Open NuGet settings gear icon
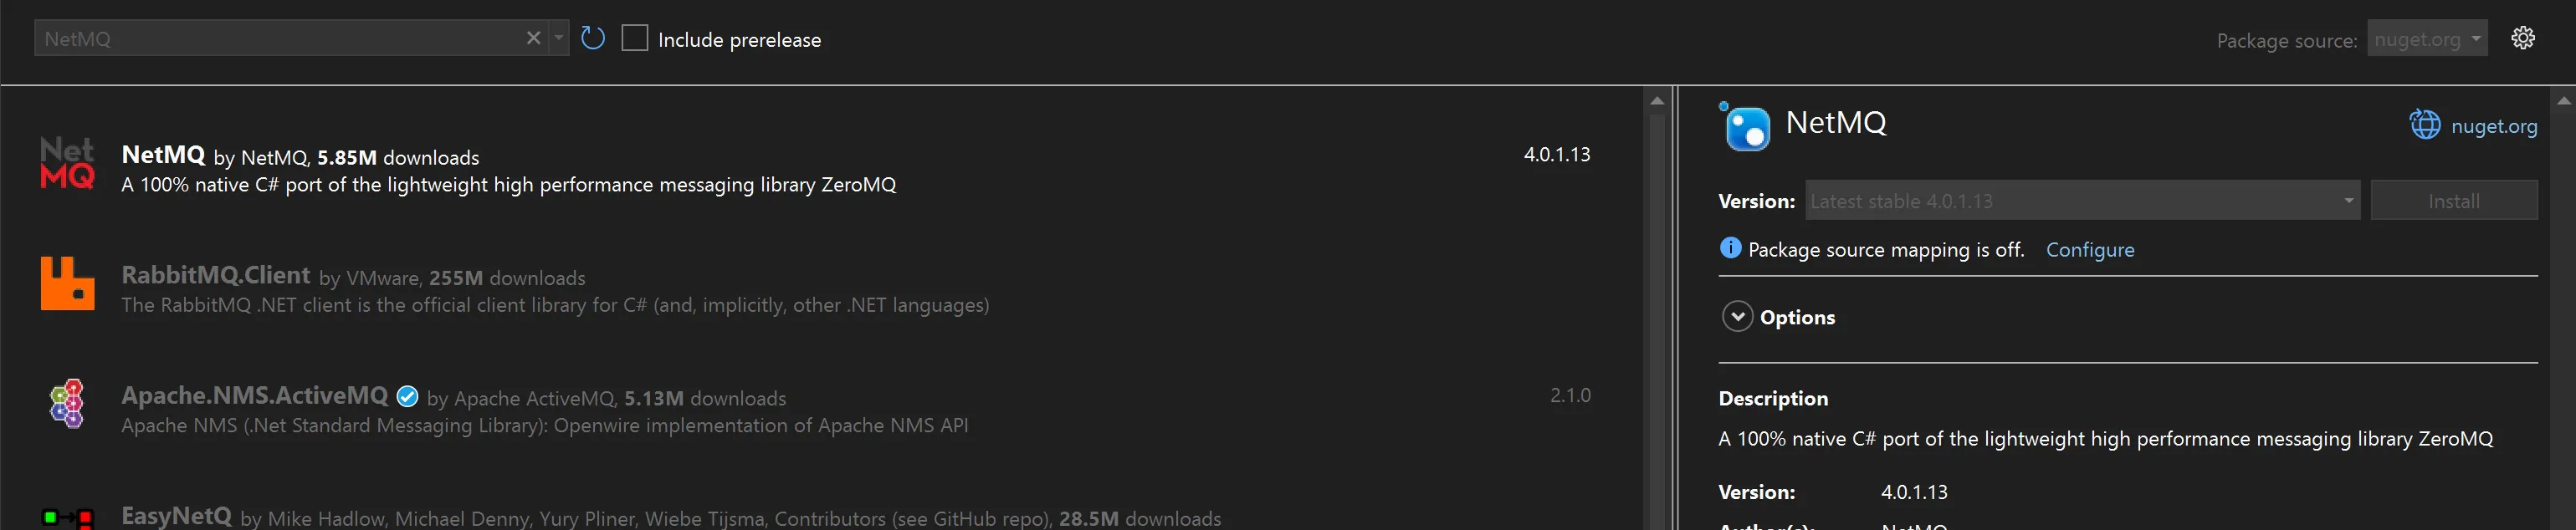The image size is (2576, 530). [2522, 39]
